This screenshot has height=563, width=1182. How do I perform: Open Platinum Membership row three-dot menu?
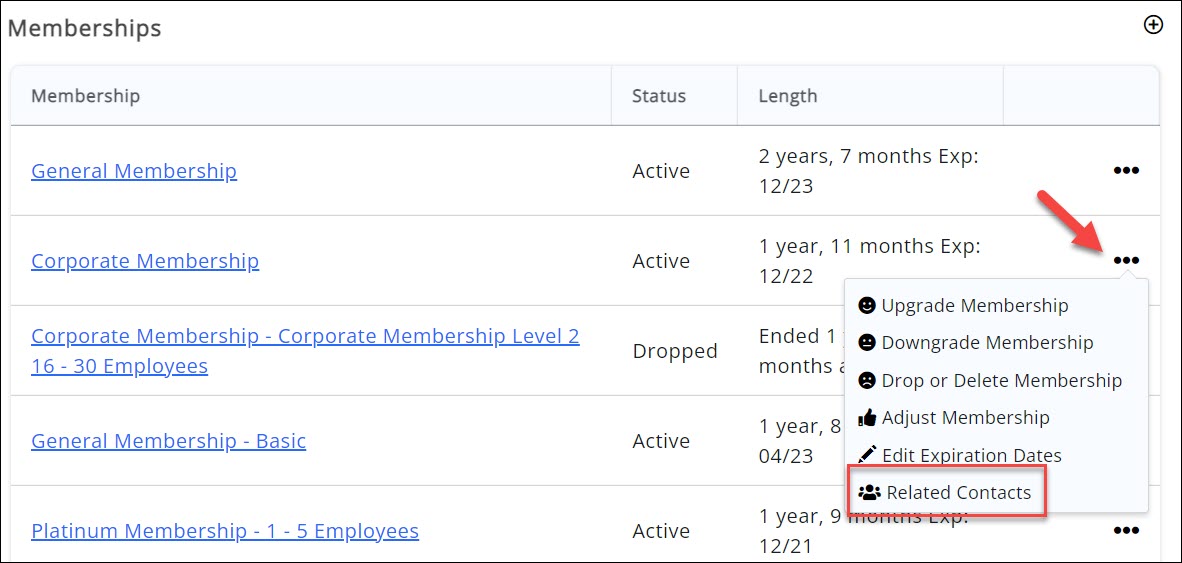click(x=1126, y=531)
